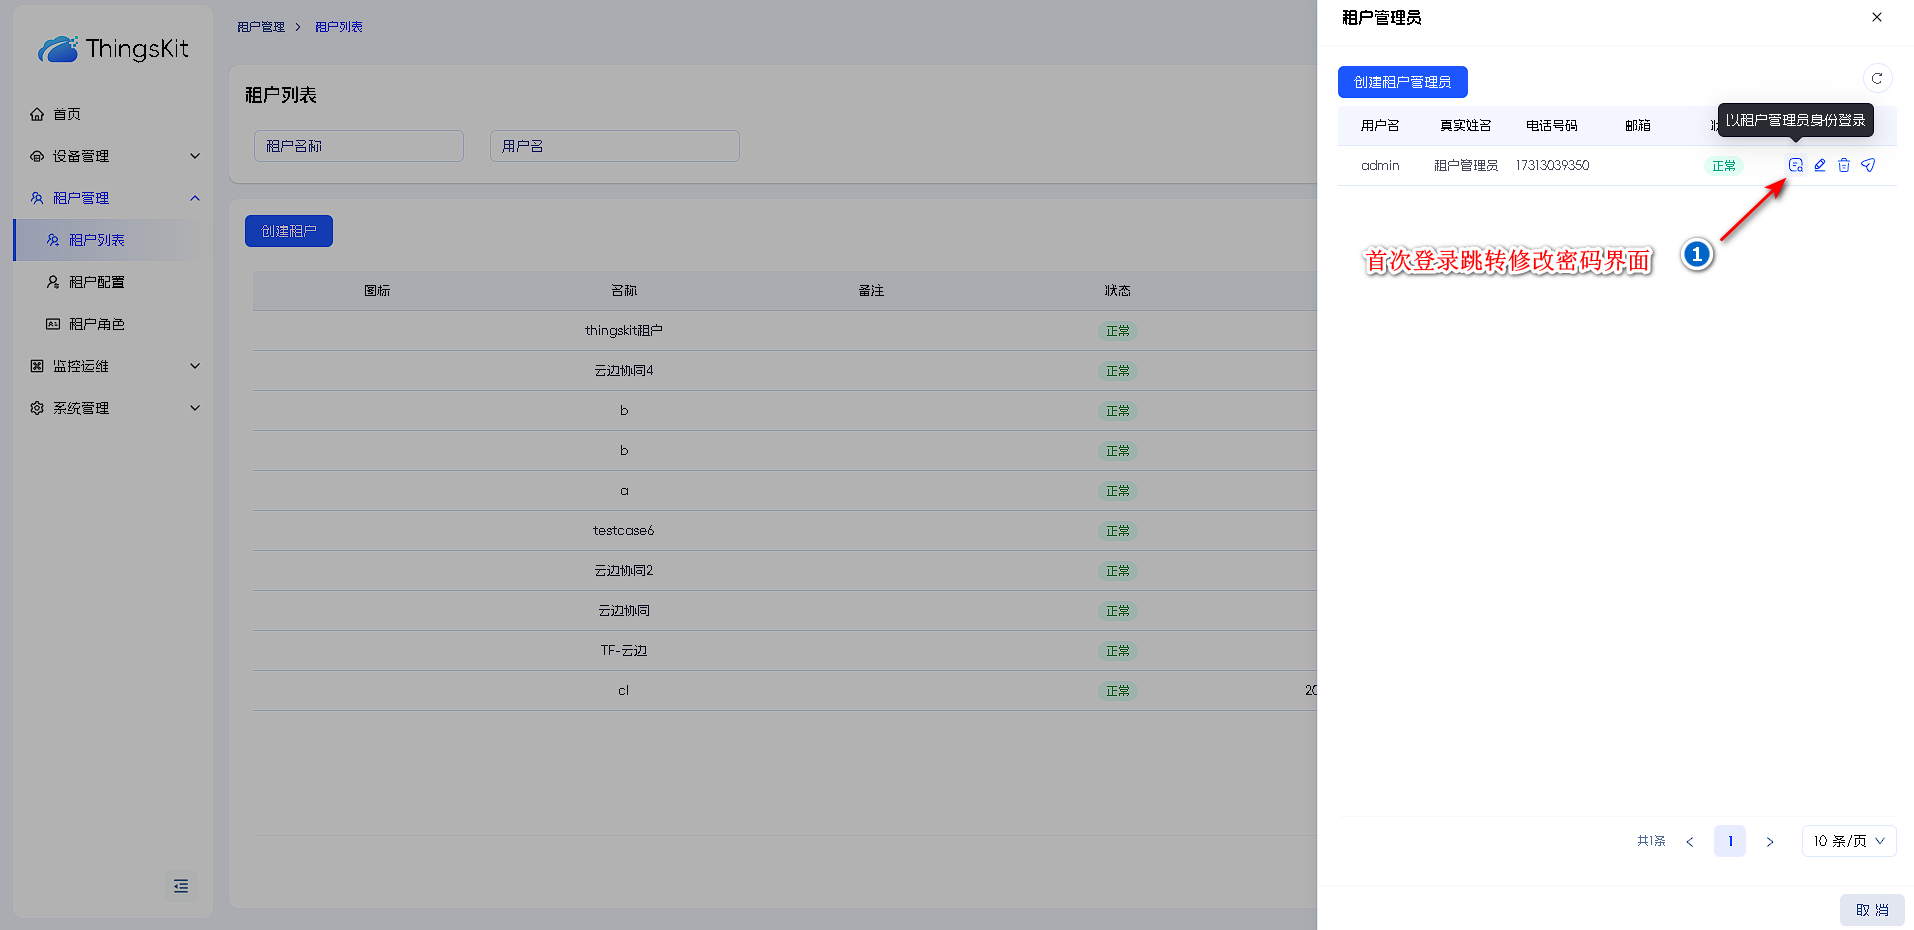Screen dimensions: 1914x930
Task: Click the 取消 button in drawer
Action: click(x=1872, y=910)
